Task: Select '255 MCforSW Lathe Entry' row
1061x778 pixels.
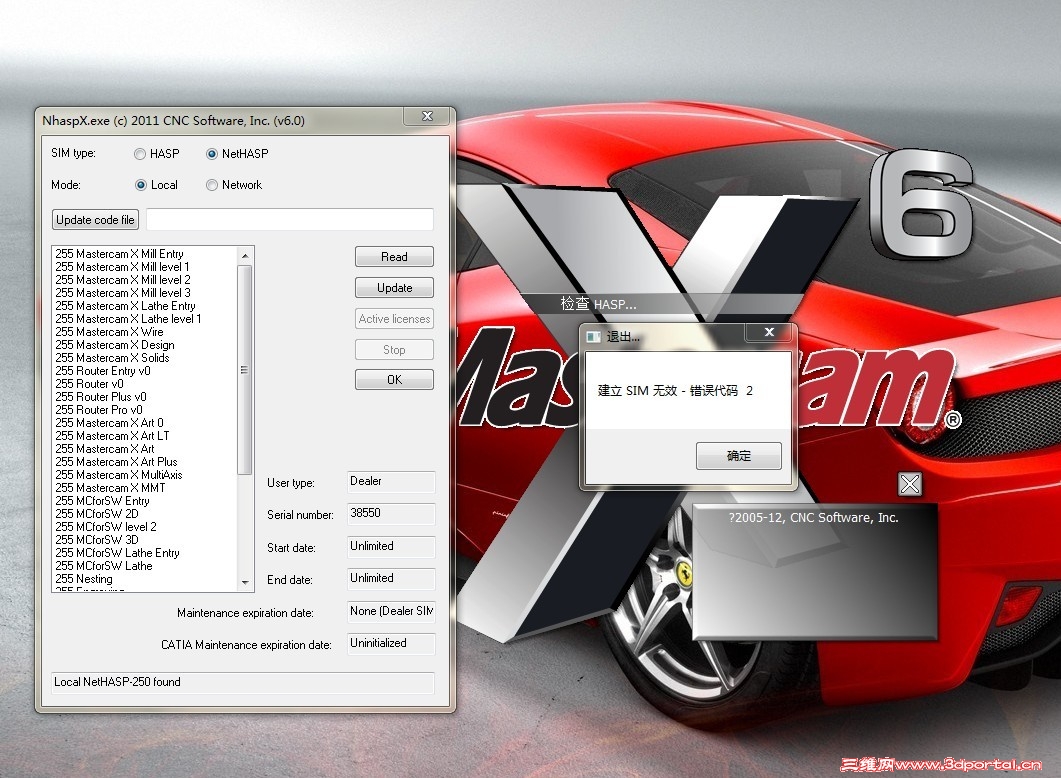Action: pos(145,553)
